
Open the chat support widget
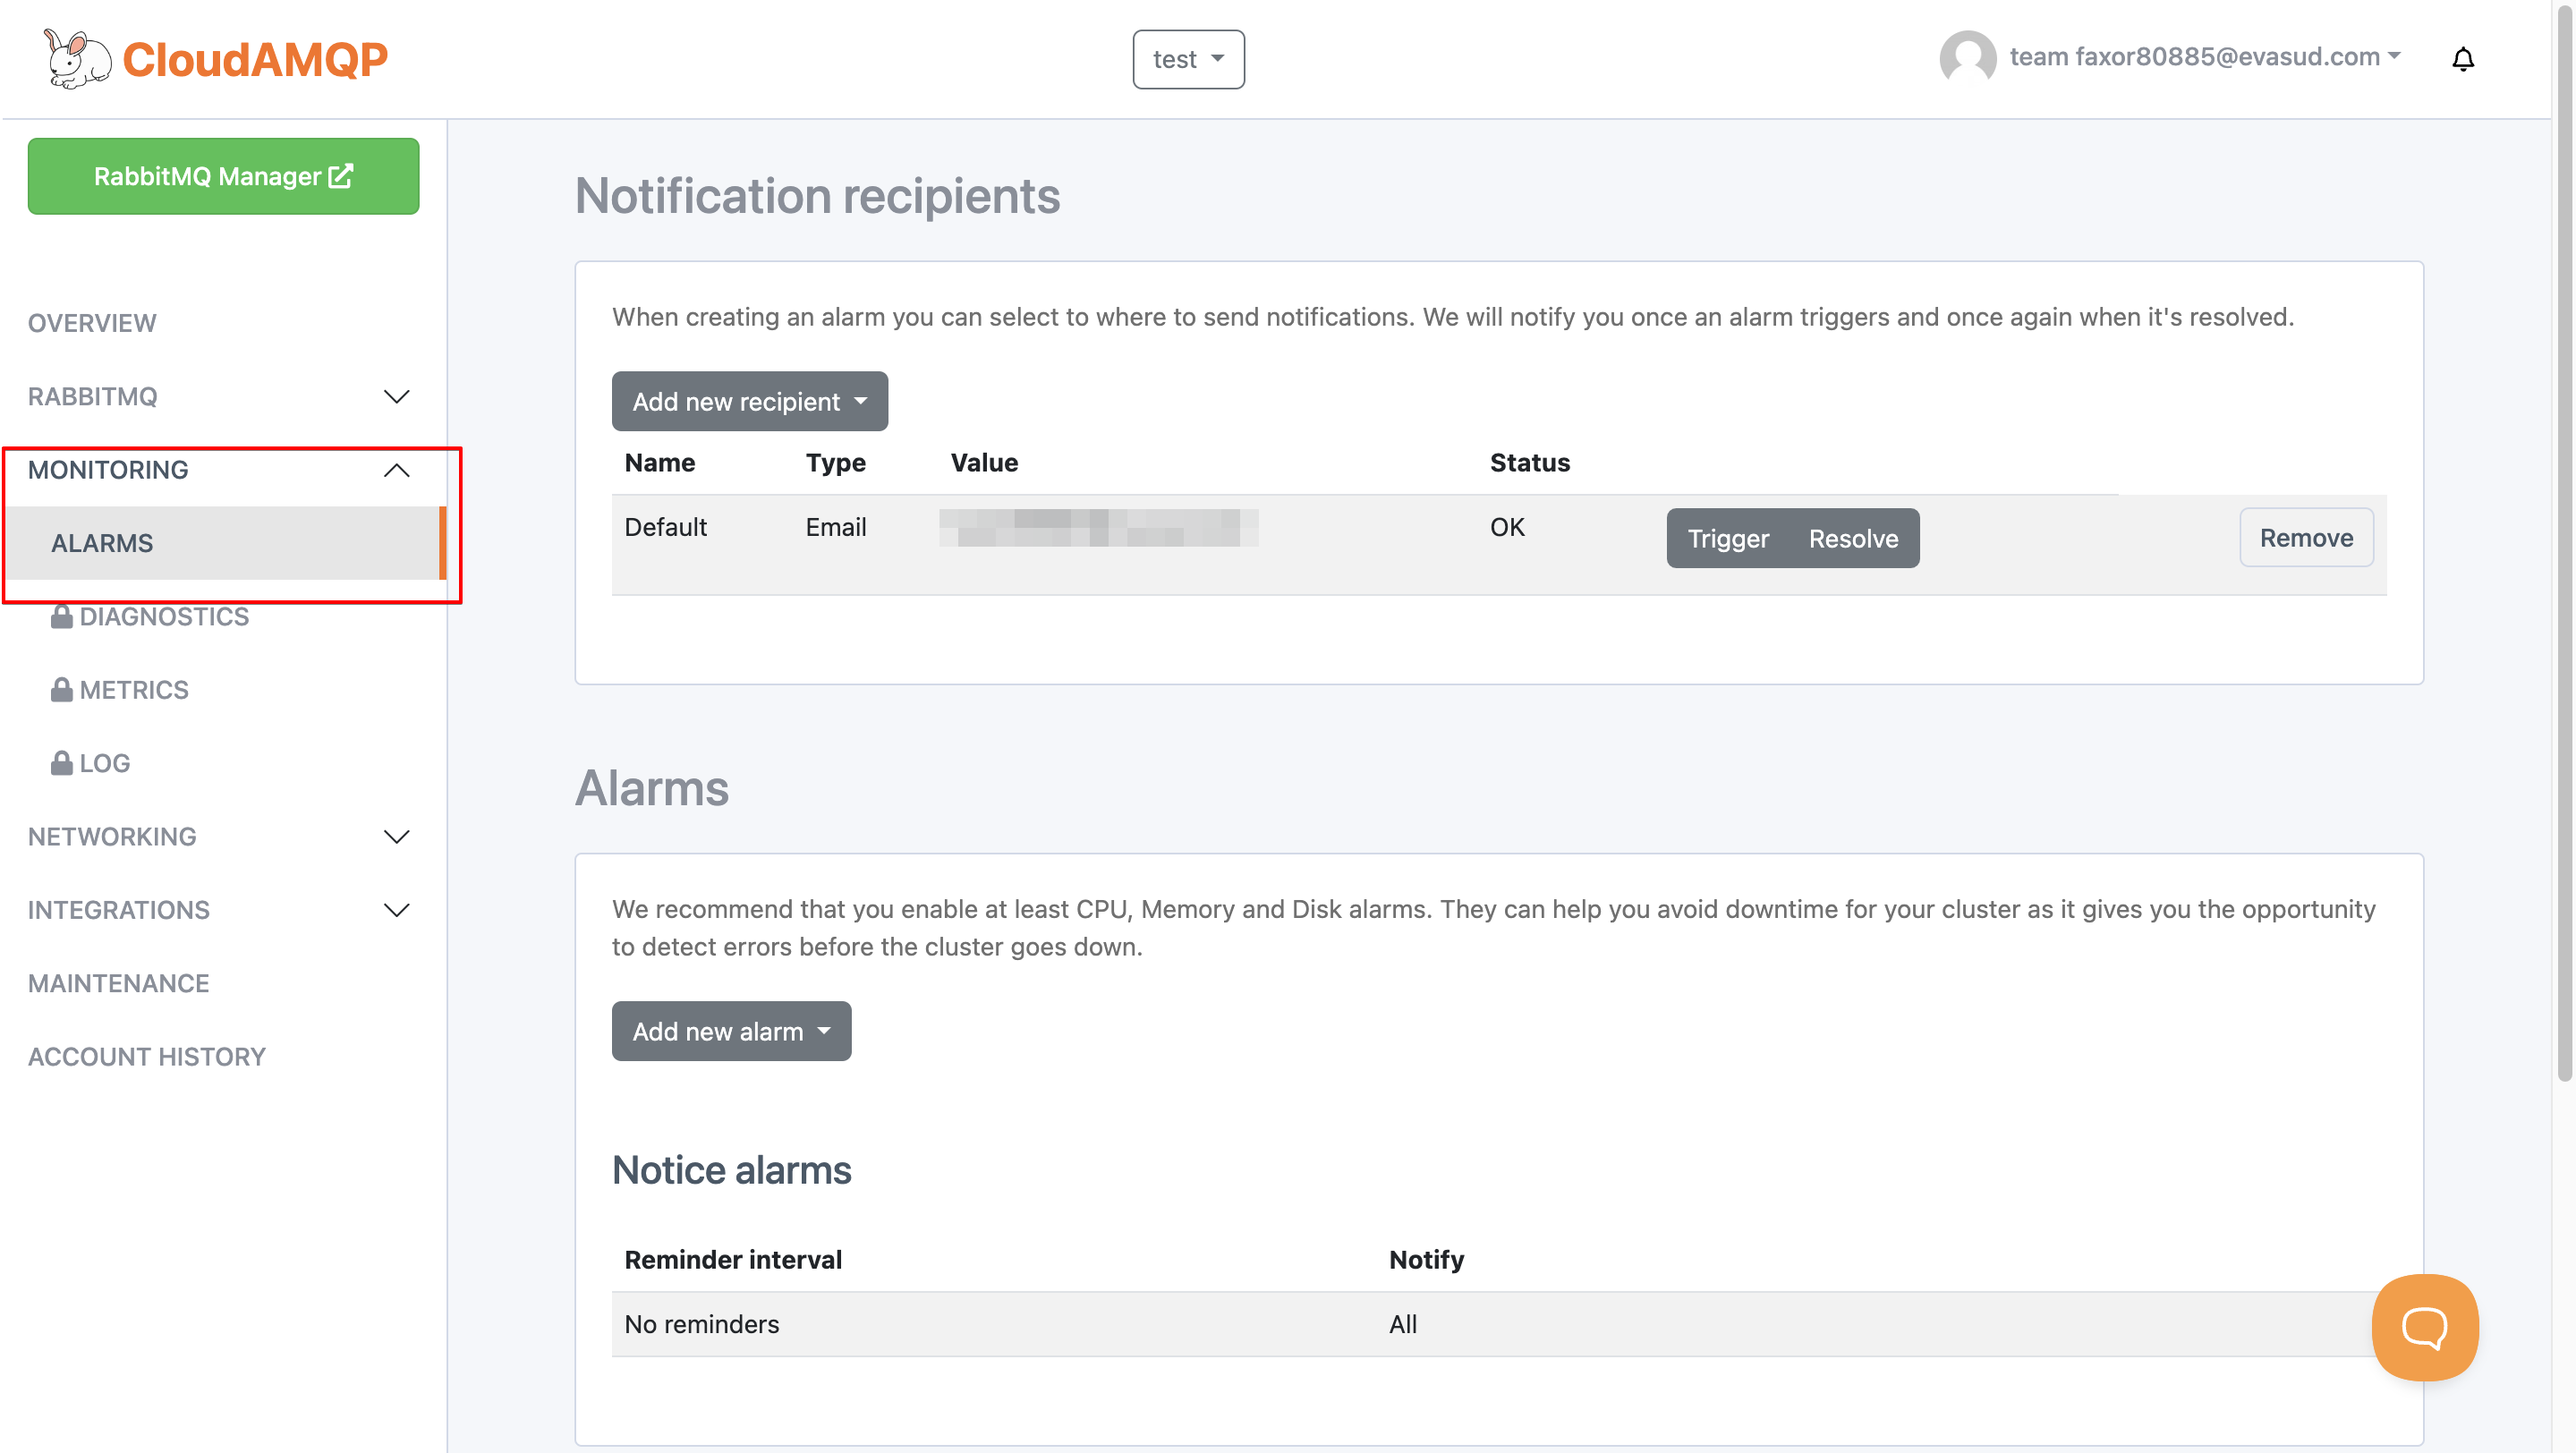point(2424,1327)
